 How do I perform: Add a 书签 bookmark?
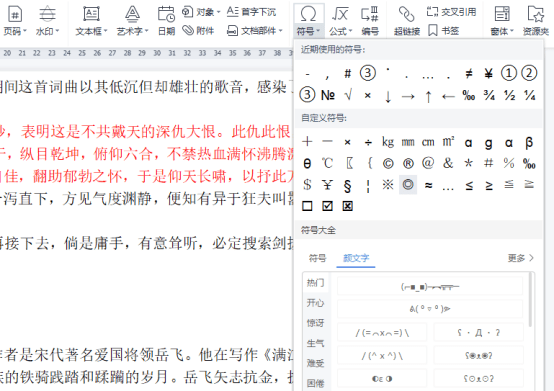(x=443, y=31)
